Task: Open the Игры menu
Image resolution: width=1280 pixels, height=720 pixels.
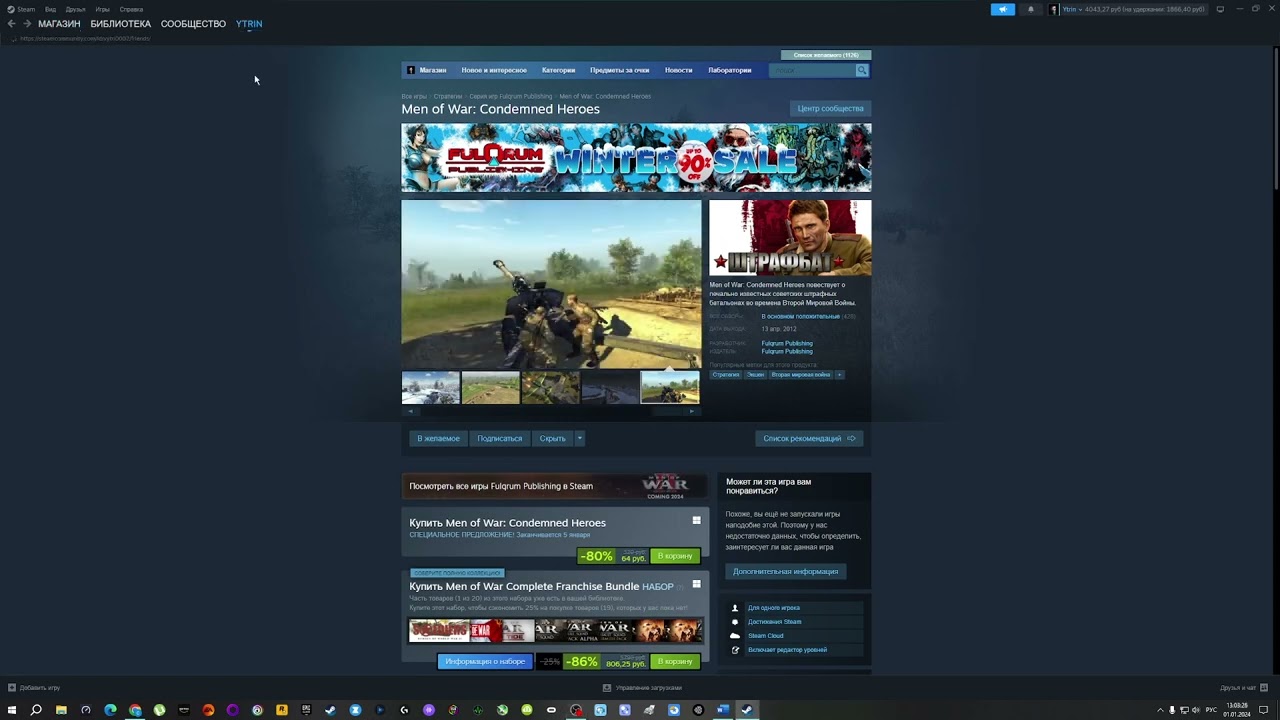Action: [102, 9]
